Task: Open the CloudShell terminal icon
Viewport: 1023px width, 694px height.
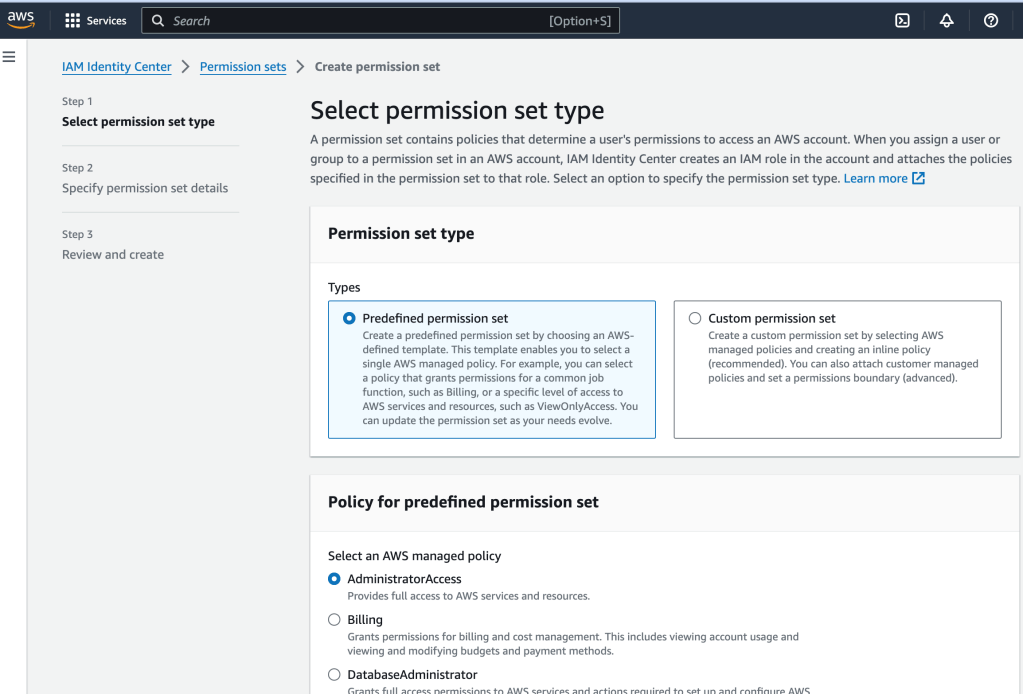Action: click(902, 21)
